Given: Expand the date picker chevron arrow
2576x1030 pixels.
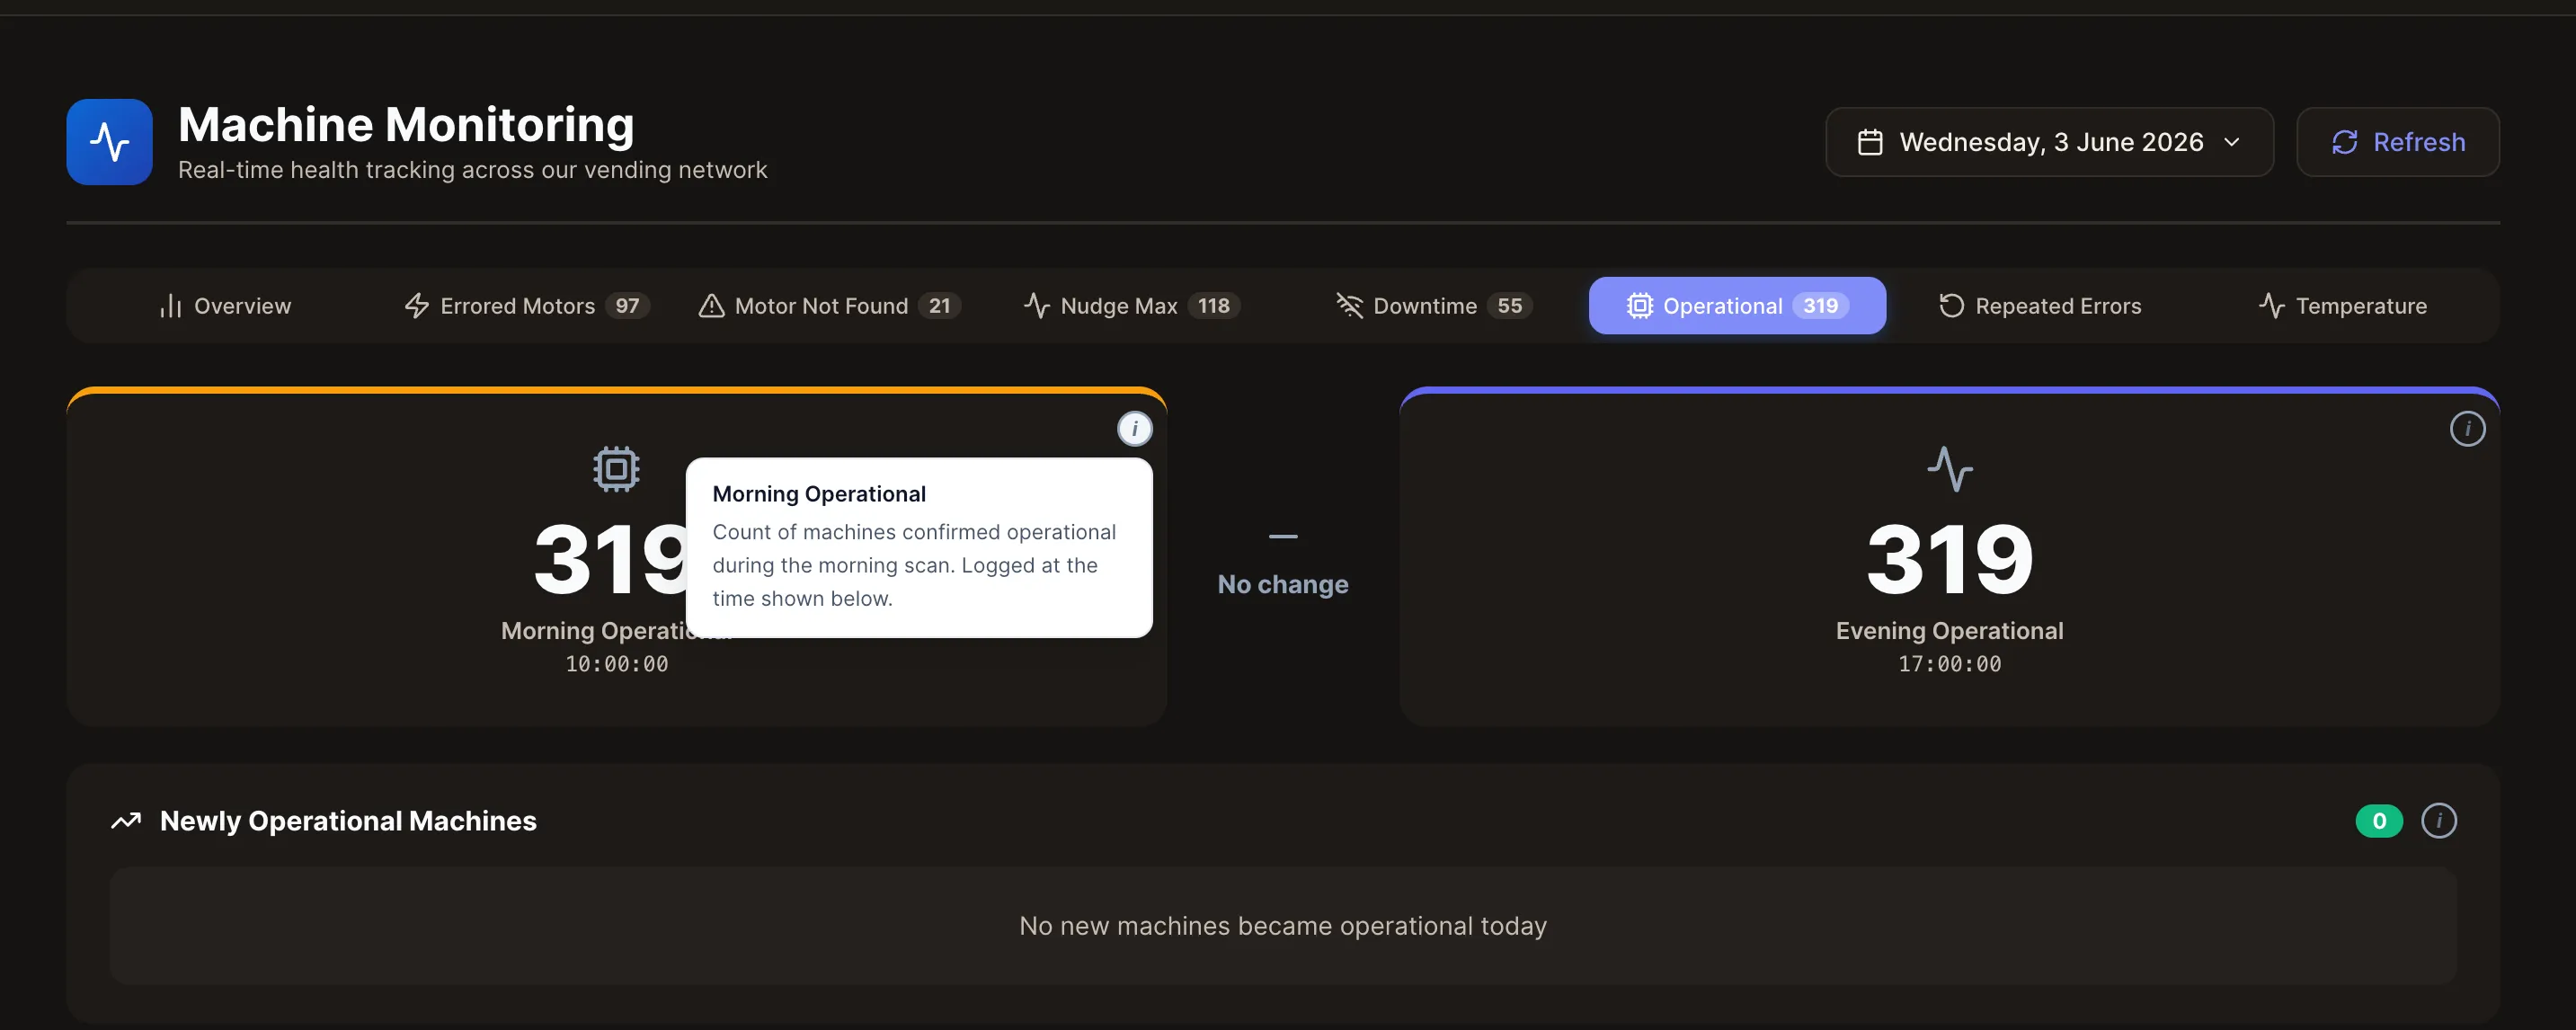Looking at the screenshot, I should click(2231, 142).
